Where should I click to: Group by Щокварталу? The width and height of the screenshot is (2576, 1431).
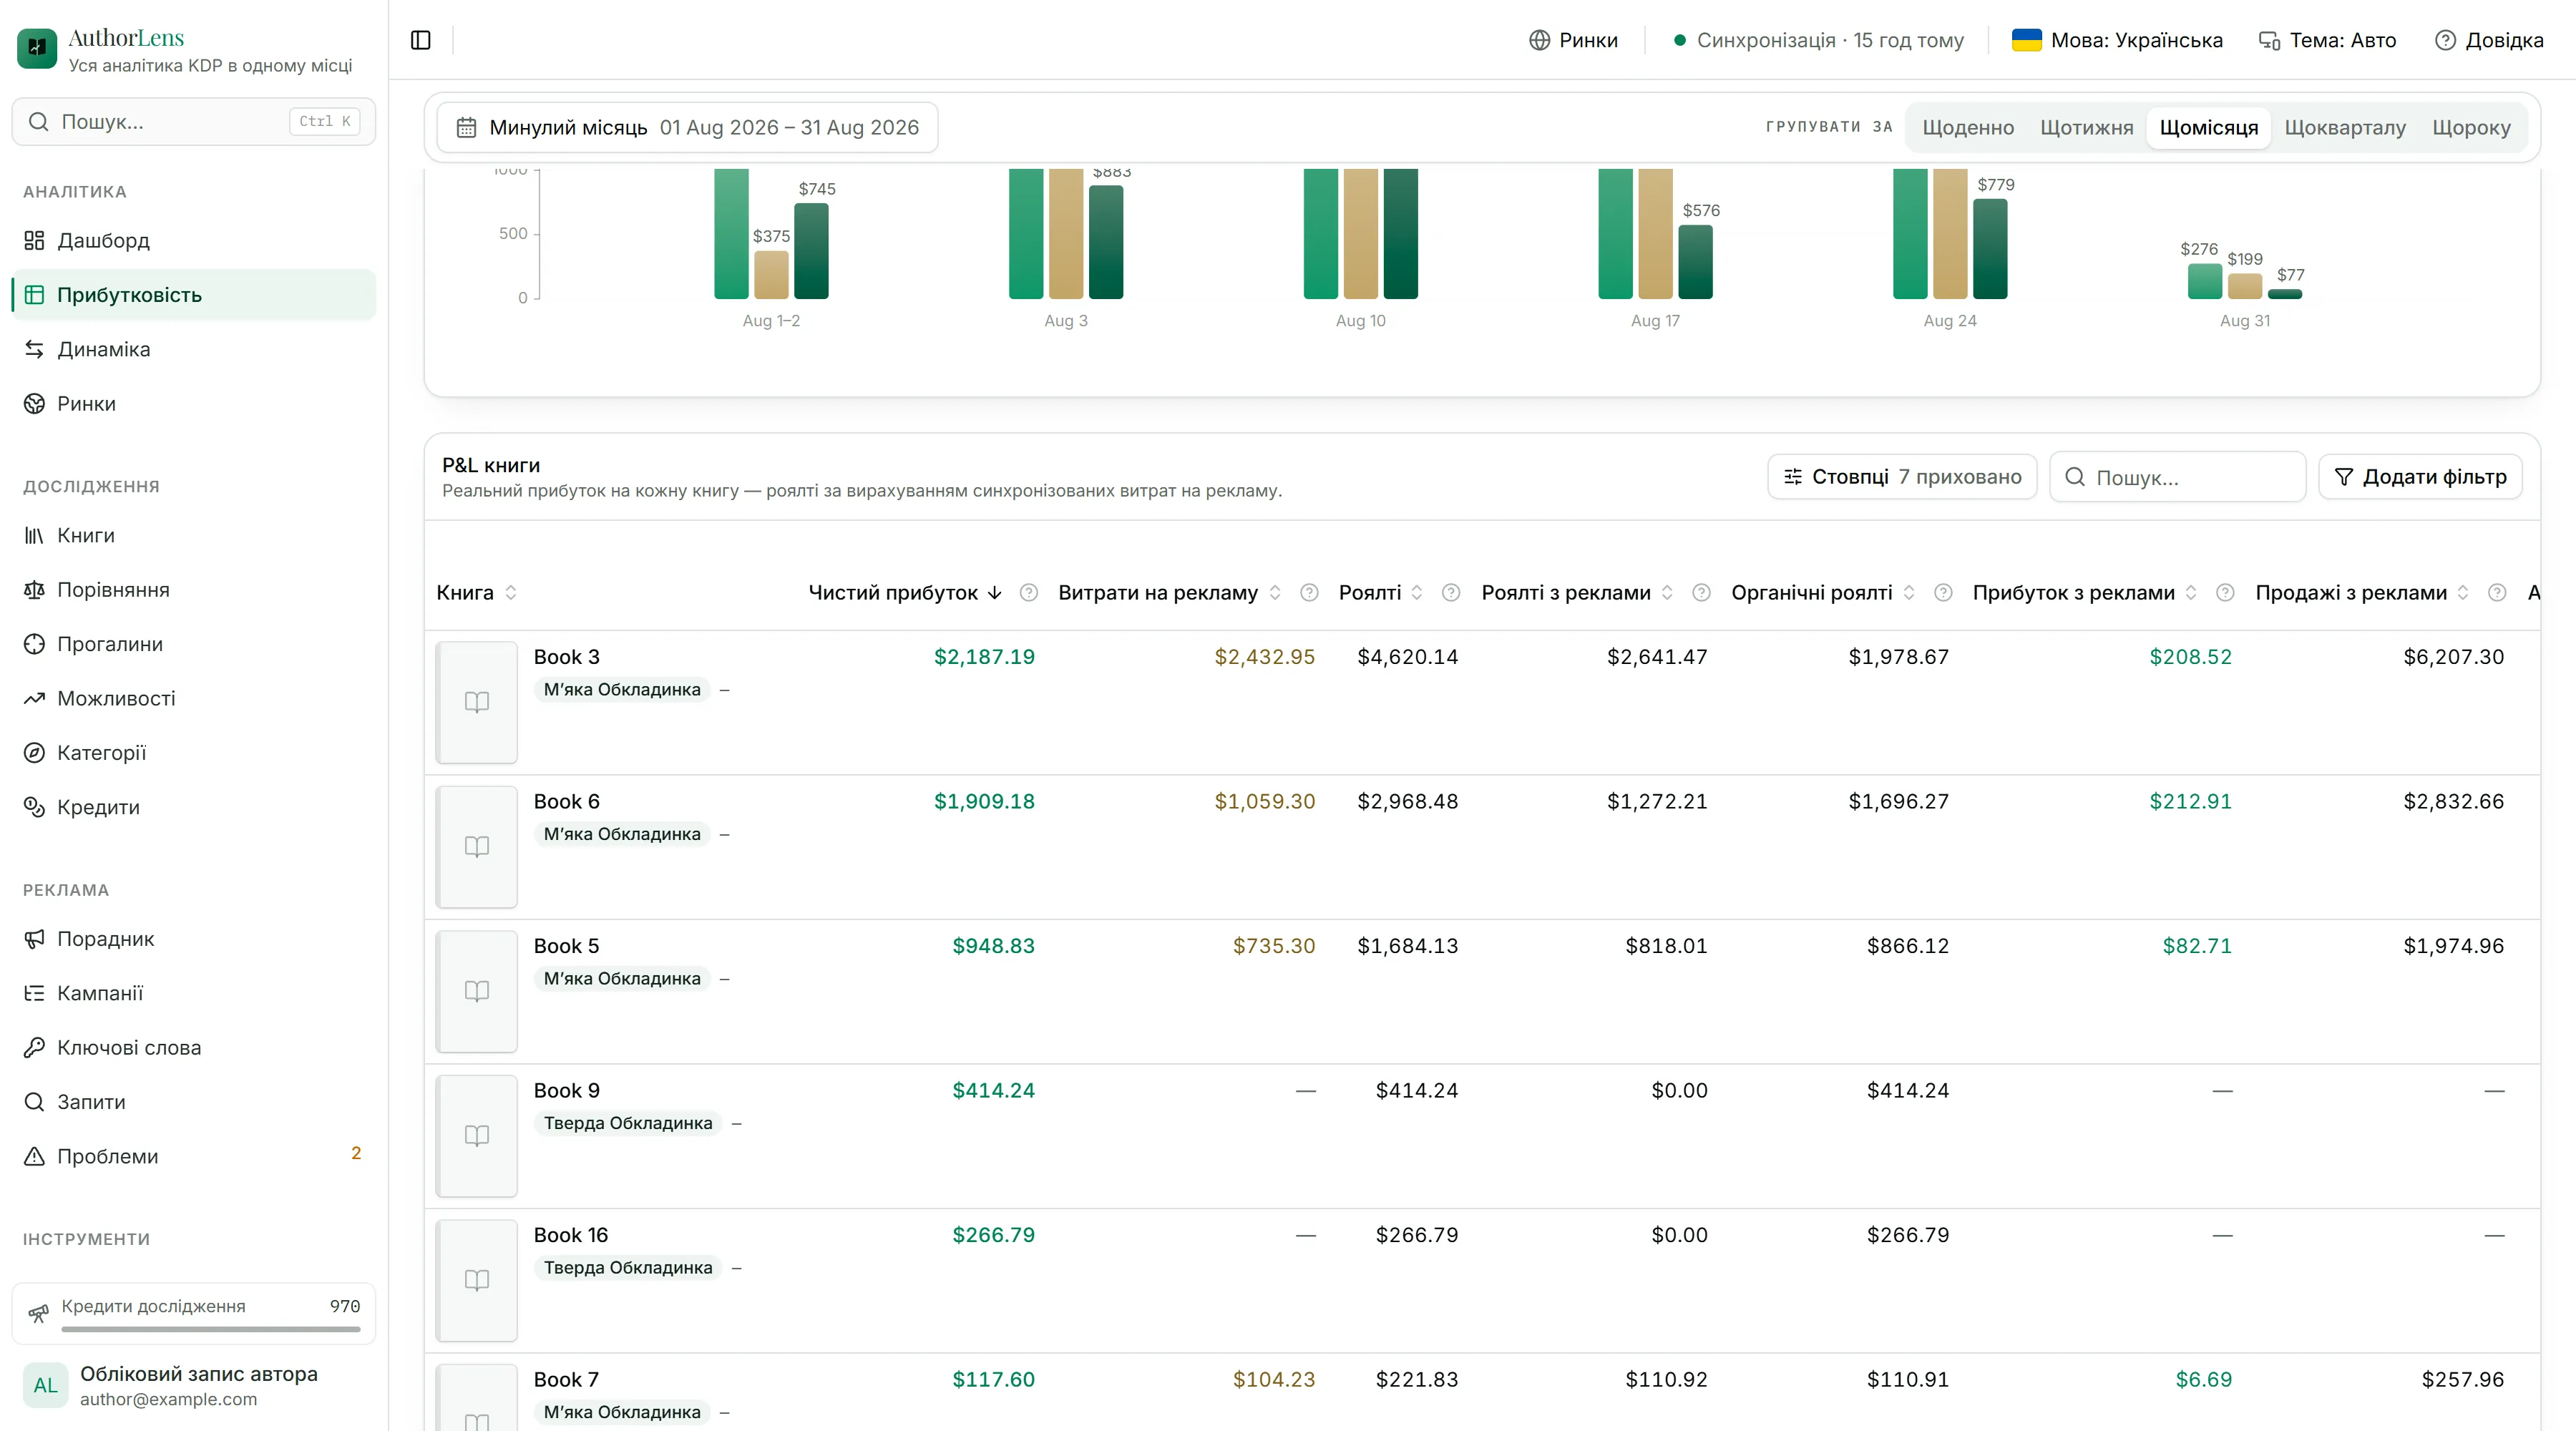click(x=2345, y=127)
